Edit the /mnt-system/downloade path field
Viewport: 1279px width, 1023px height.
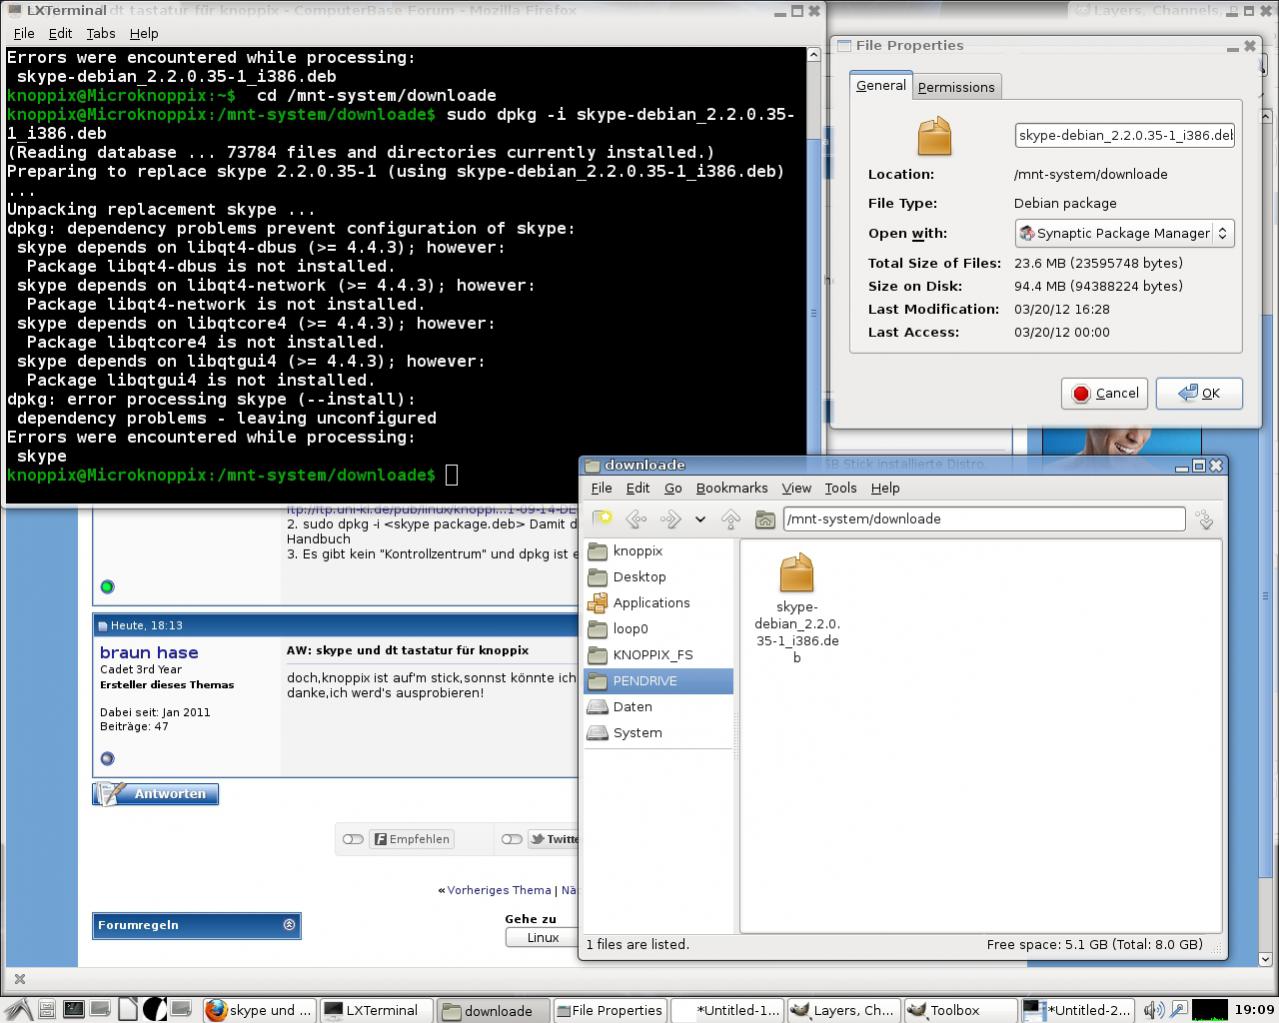[984, 519]
